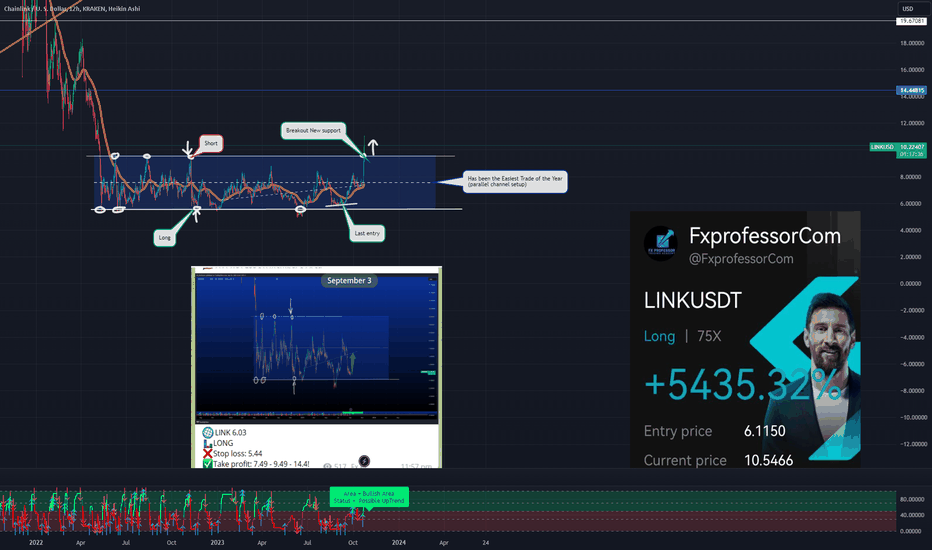
Task: Click the 10.22407 current price label
Action: point(911,147)
